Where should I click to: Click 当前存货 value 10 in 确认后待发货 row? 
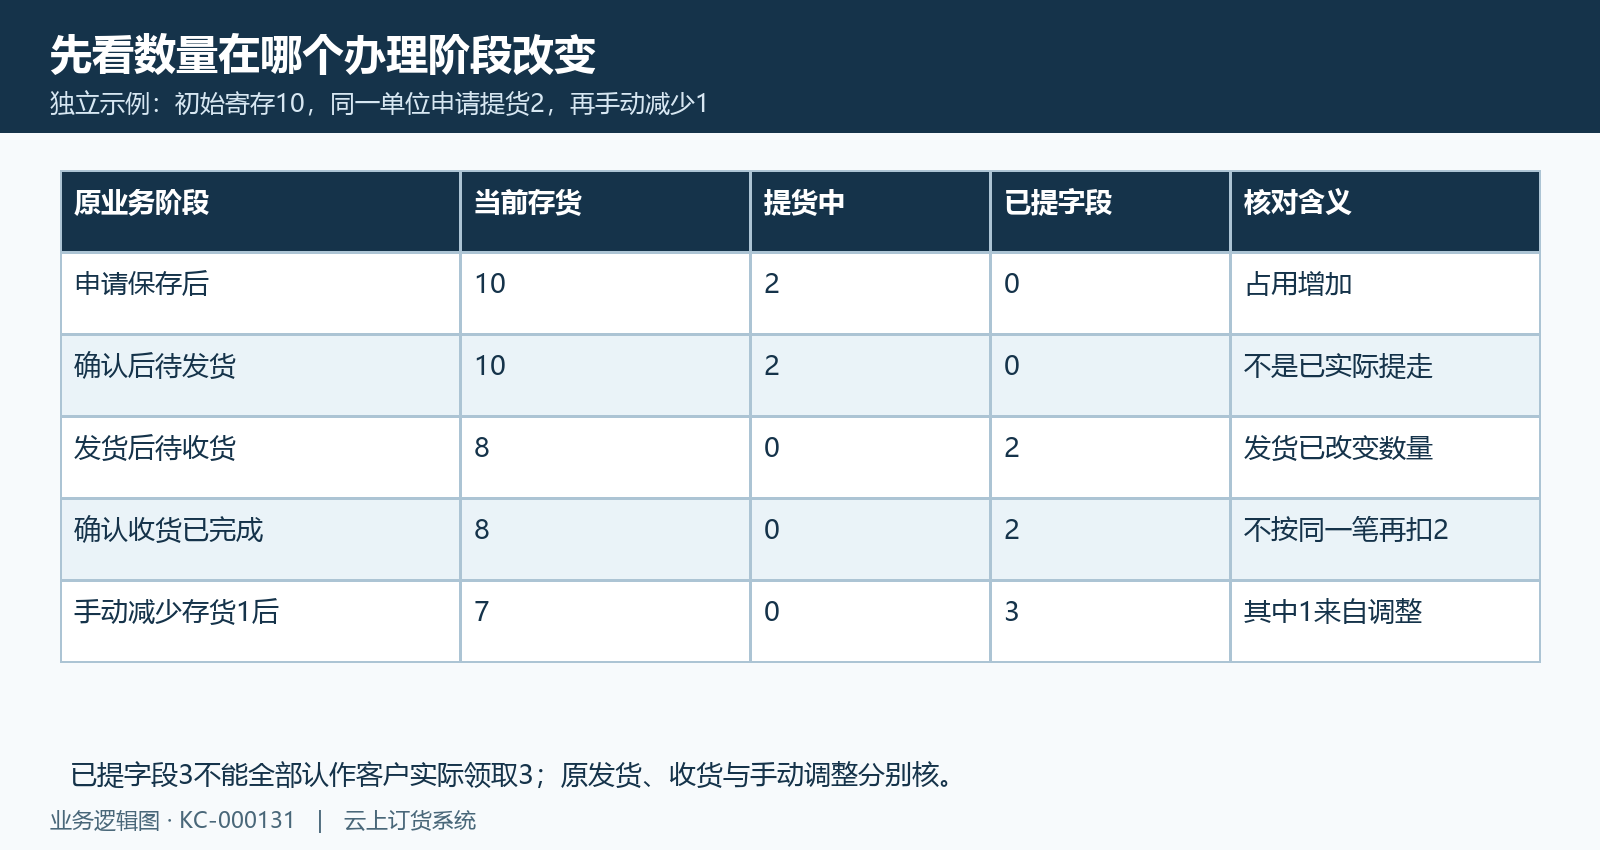tap(490, 366)
